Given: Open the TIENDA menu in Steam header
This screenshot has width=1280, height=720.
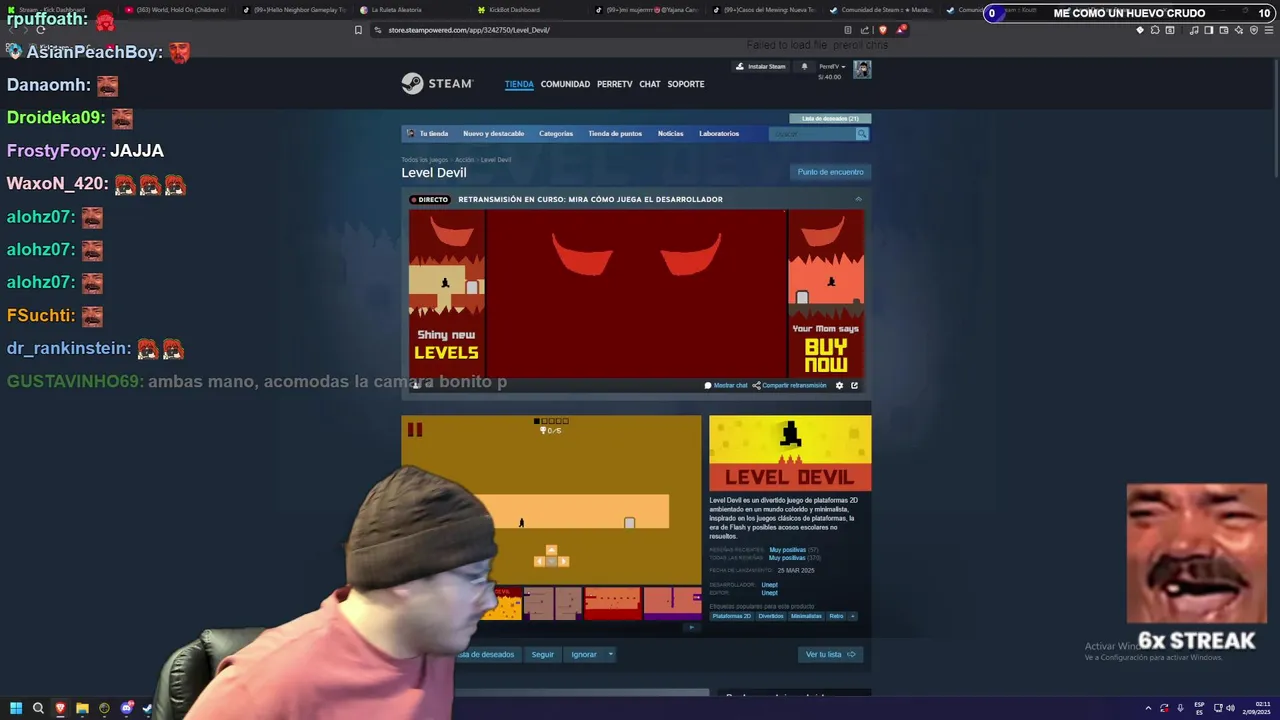Looking at the screenshot, I should 519,84.
